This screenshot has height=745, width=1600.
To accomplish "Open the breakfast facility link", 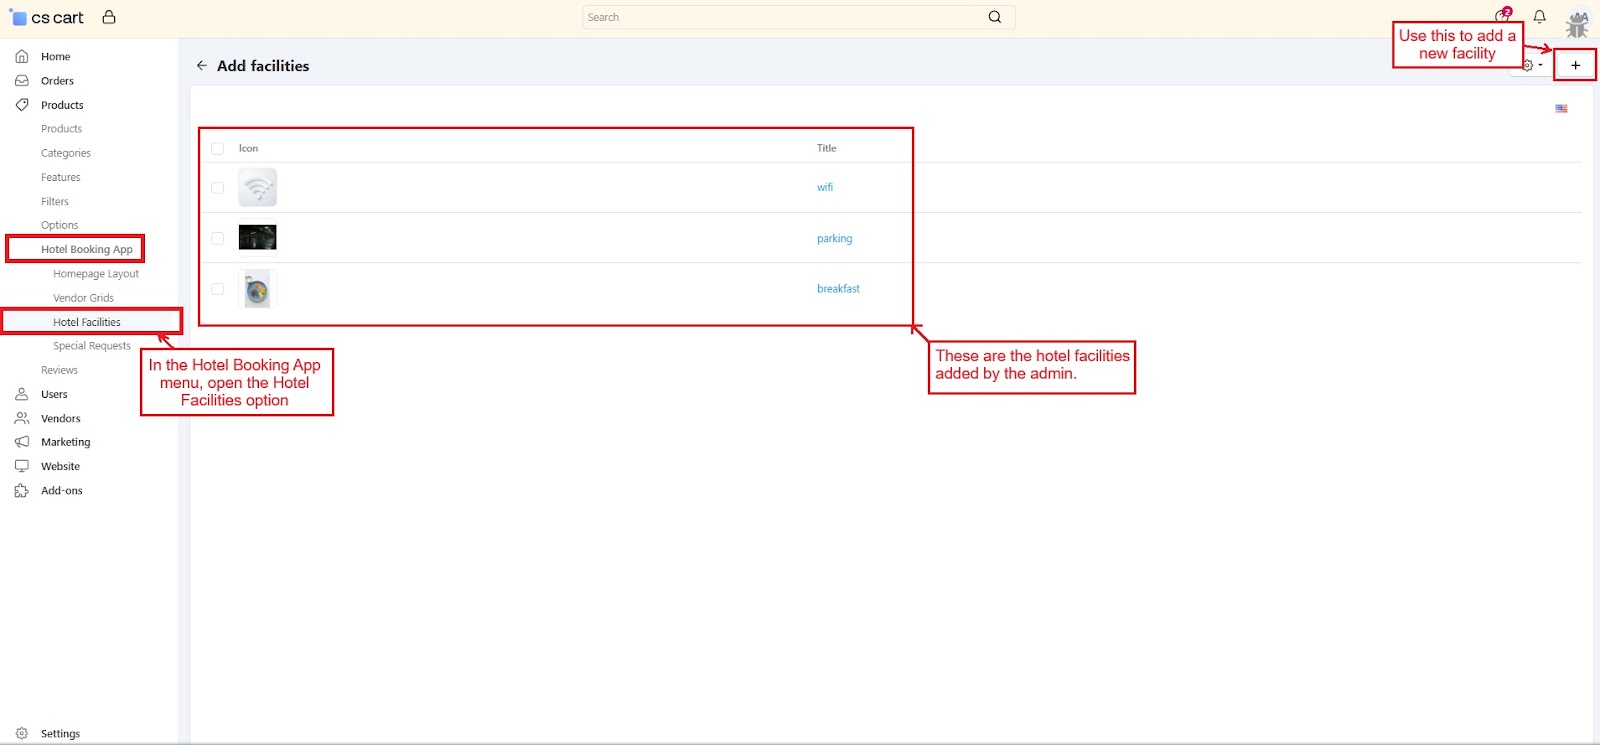I will tap(838, 289).
